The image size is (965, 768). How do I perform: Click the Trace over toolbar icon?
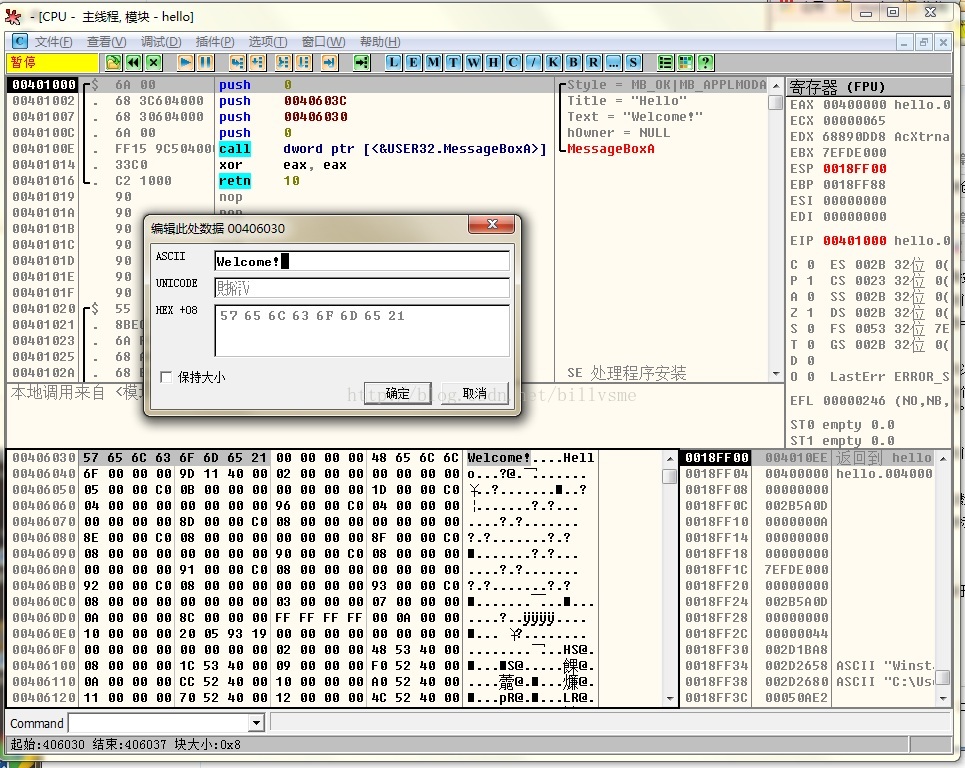pos(303,62)
